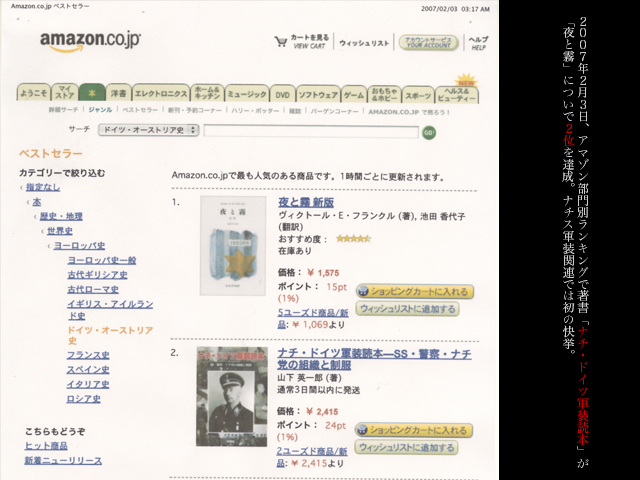Select ヨーロッパ史一般 category
The width and height of the screenshot is (640, 480).
point(102,260)
